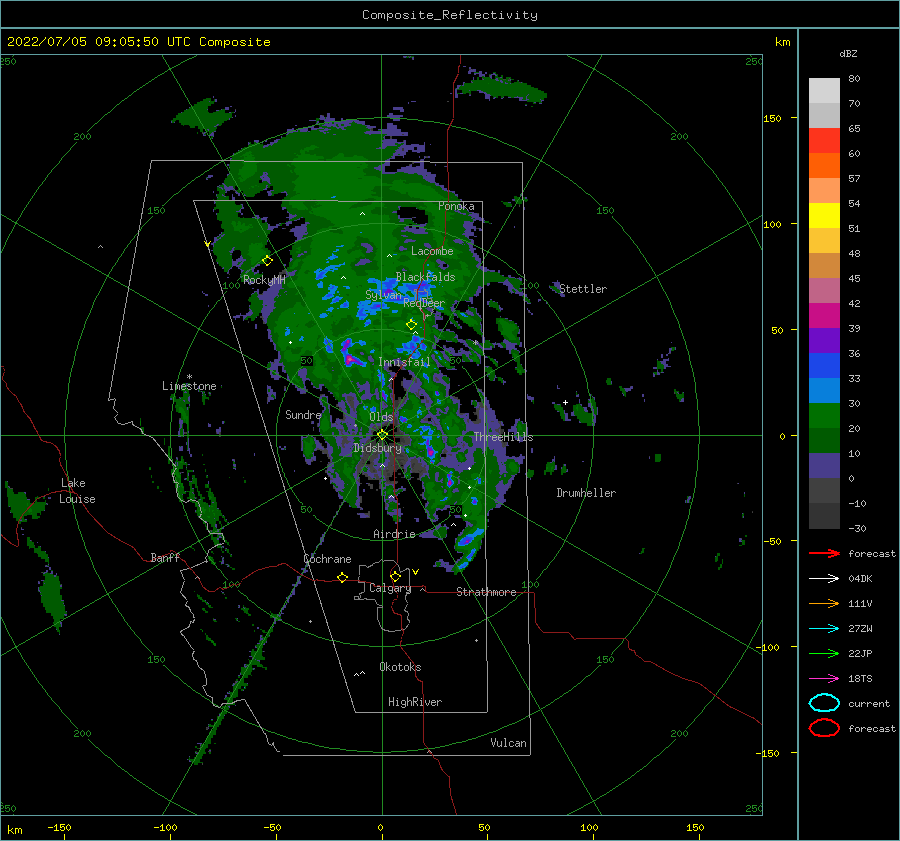900x841 pixels.
Task: Click the yellow diamond marker below Cochrane
Action: [342, 578]
